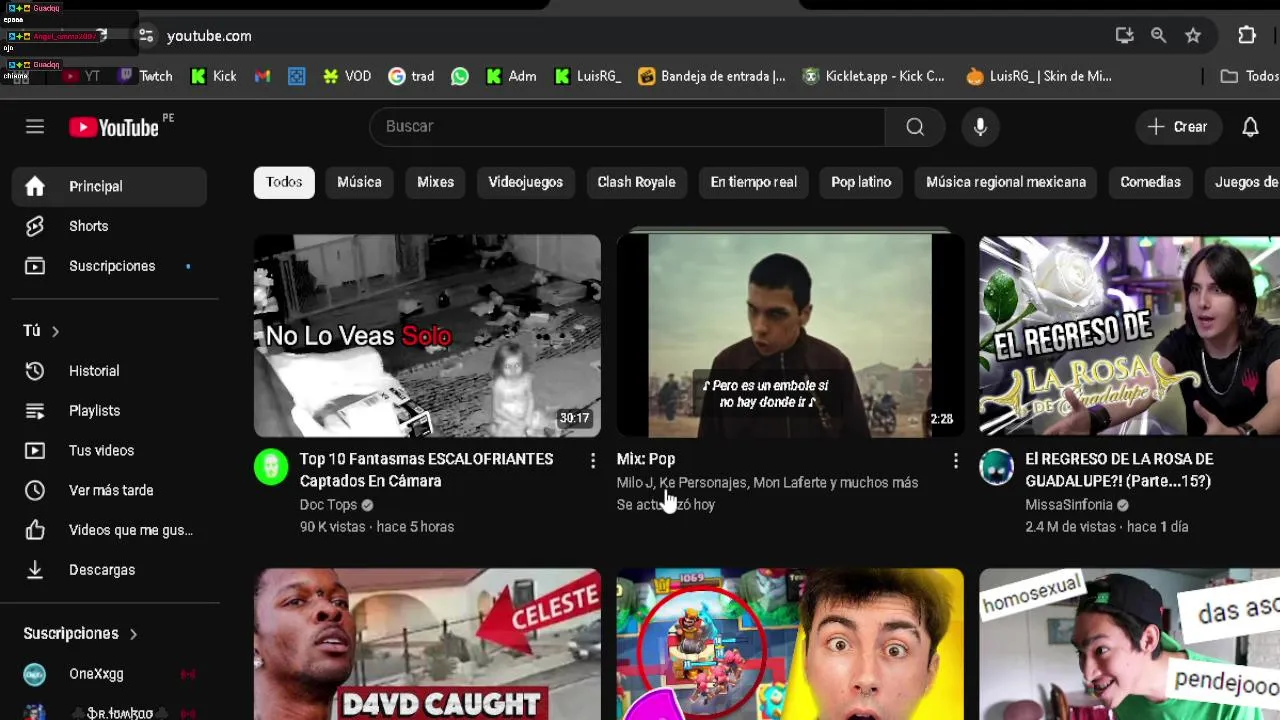Open Ver más tarde list
This screenshot has height=720, width=1280.
109,491
